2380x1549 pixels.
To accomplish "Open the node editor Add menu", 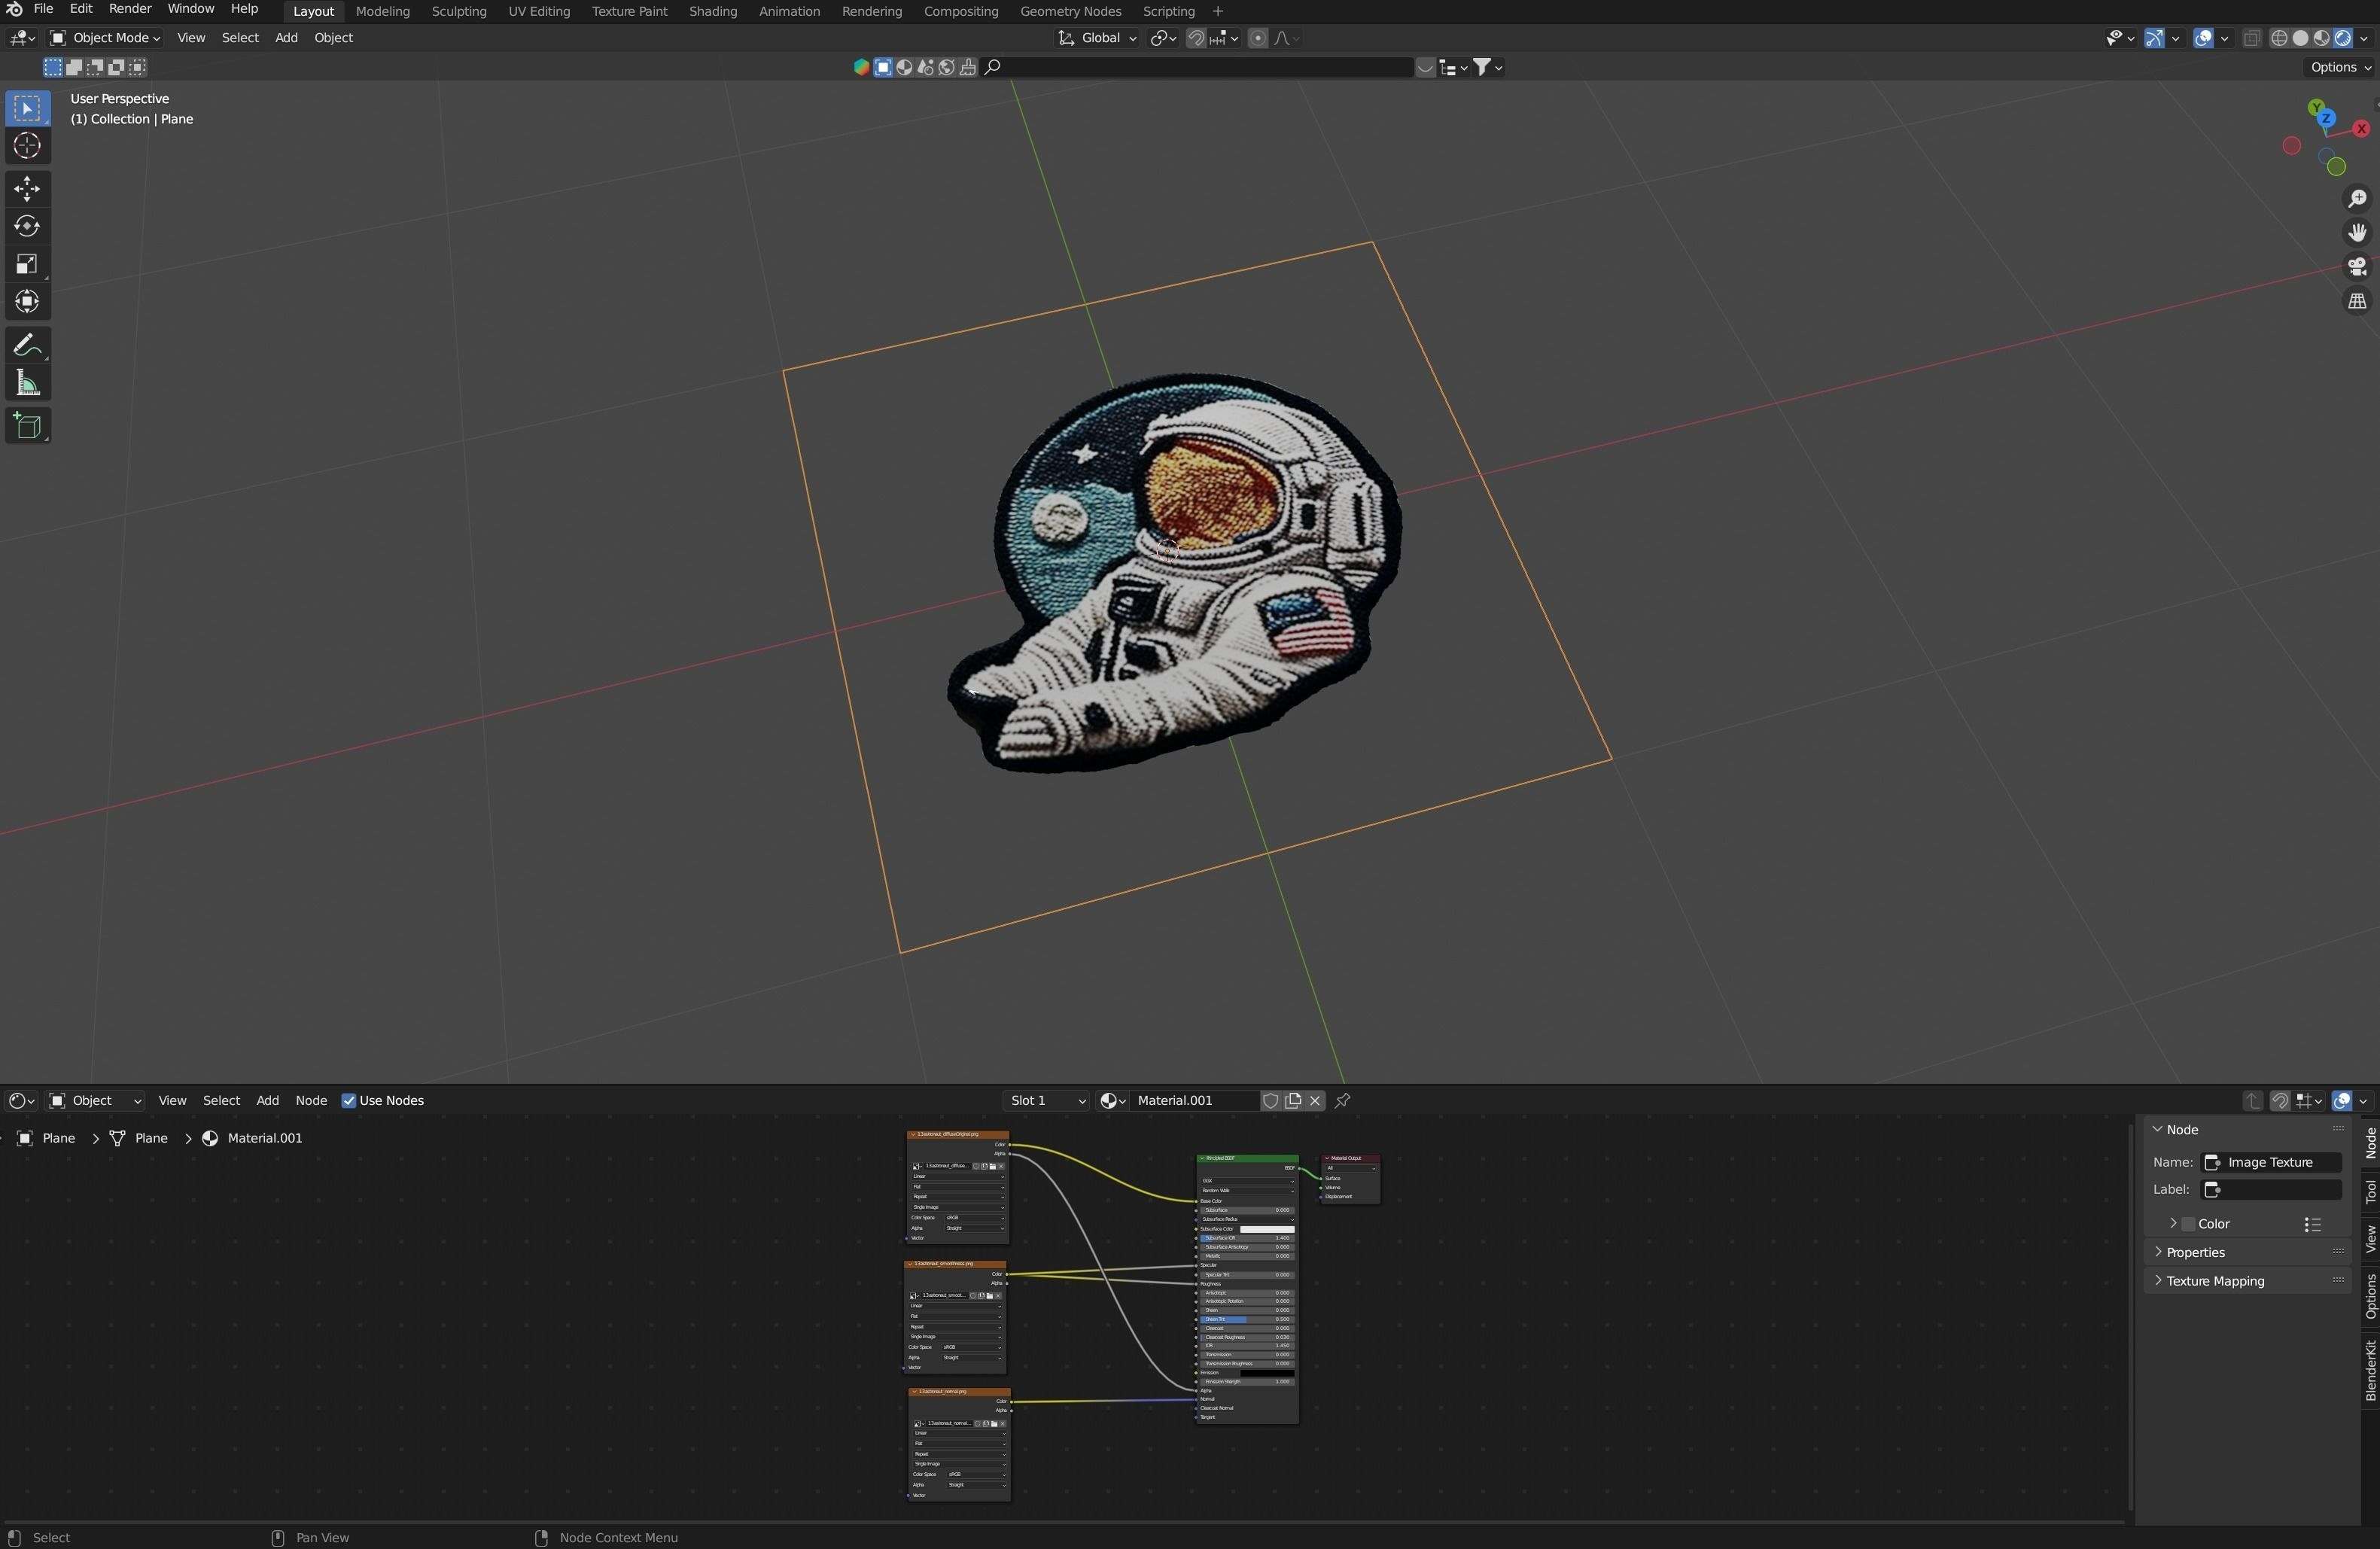I will [x=267, y=1101].
